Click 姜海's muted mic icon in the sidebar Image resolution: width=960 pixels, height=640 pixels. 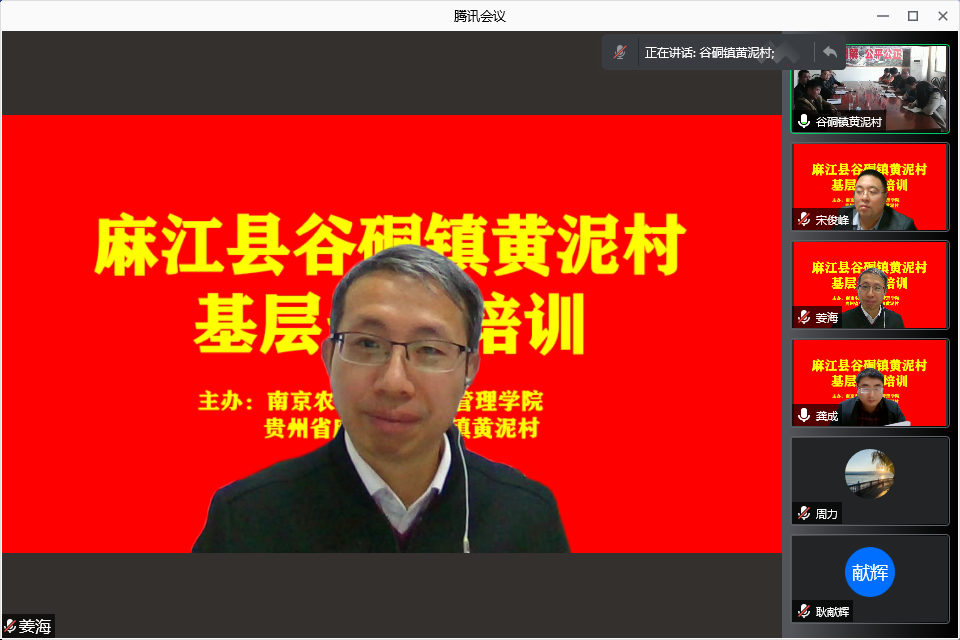(804, 317)
